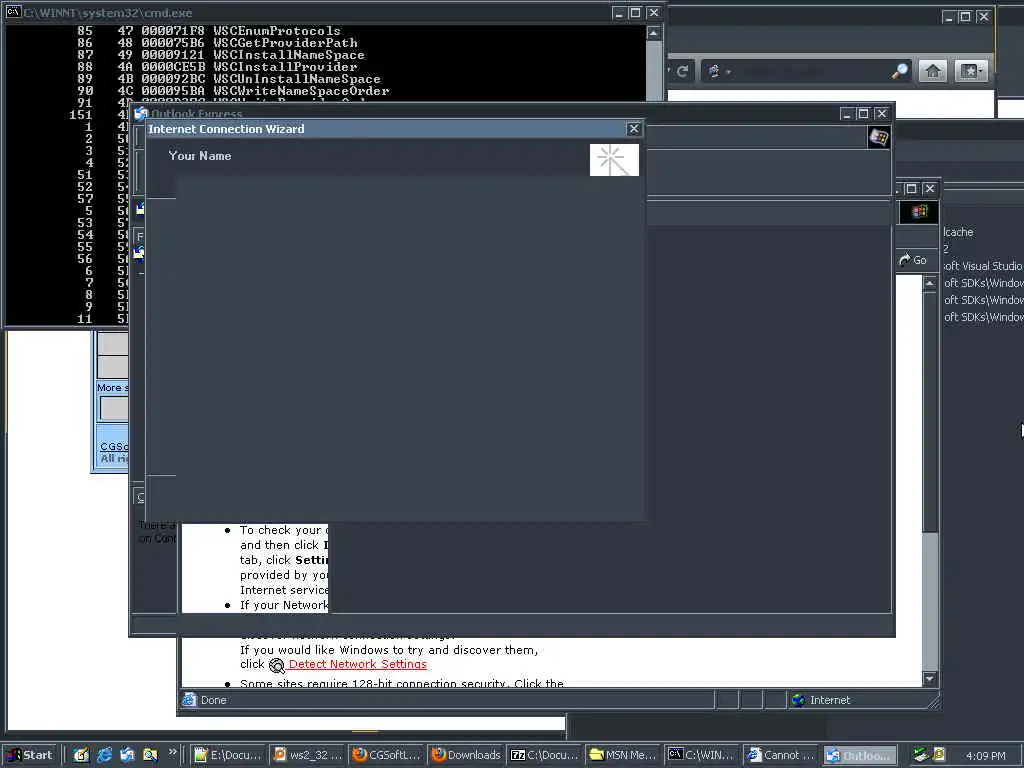The height and width of the screenshot is (768, 1024).
Task: Click the IE page scrollbar up arrow
Action: point(930,283)
